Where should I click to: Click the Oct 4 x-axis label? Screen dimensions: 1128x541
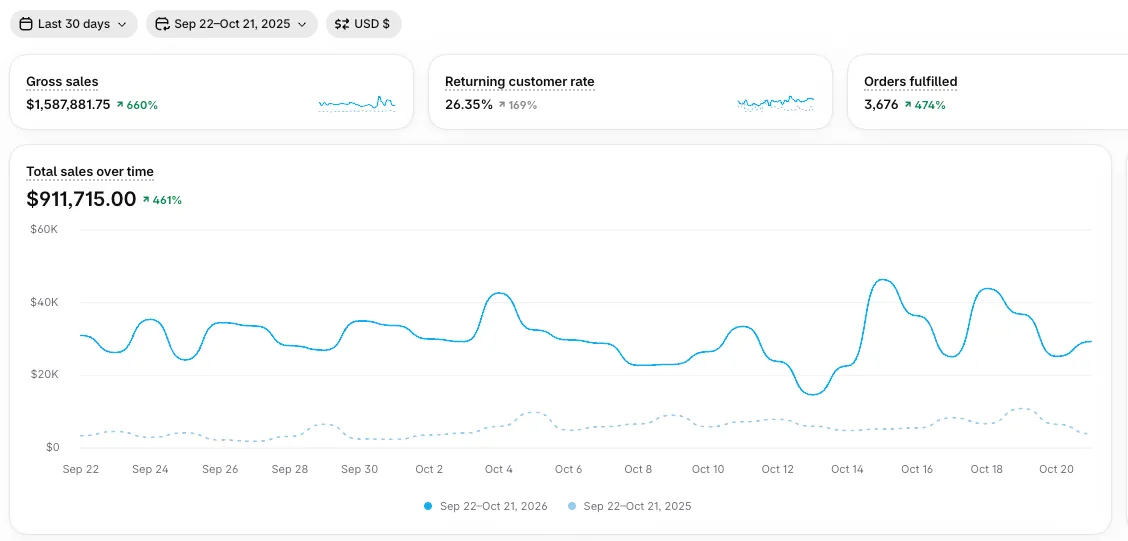click(x=499, y=469)
